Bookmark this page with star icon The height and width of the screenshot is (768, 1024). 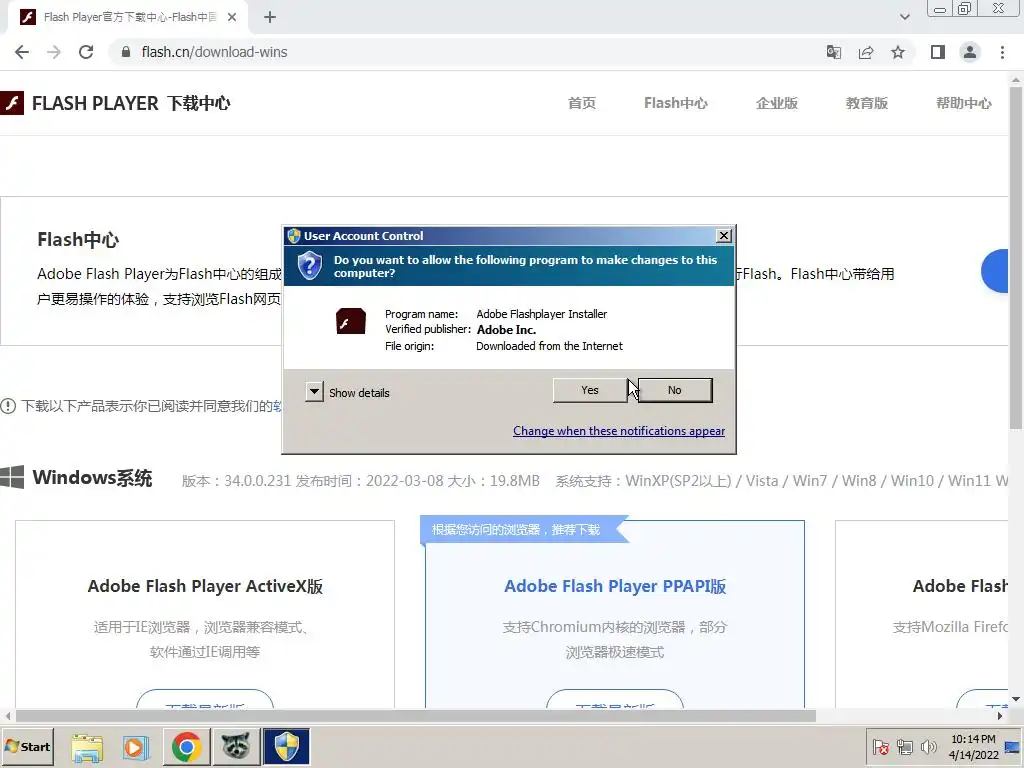pyautogui.click(x=898, y=52)
